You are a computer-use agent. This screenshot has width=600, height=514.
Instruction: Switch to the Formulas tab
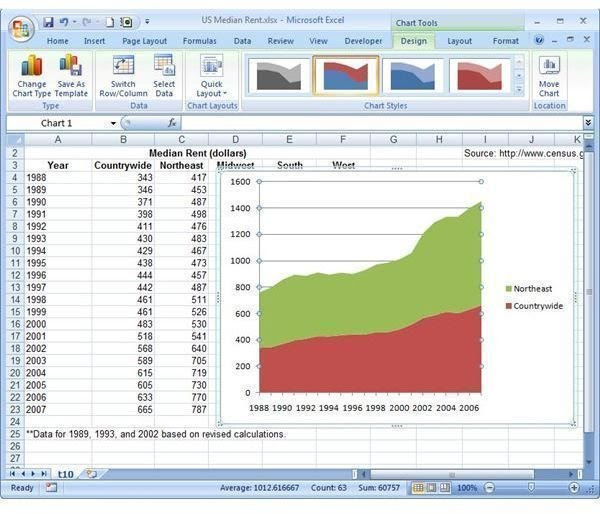pos(199,41)
